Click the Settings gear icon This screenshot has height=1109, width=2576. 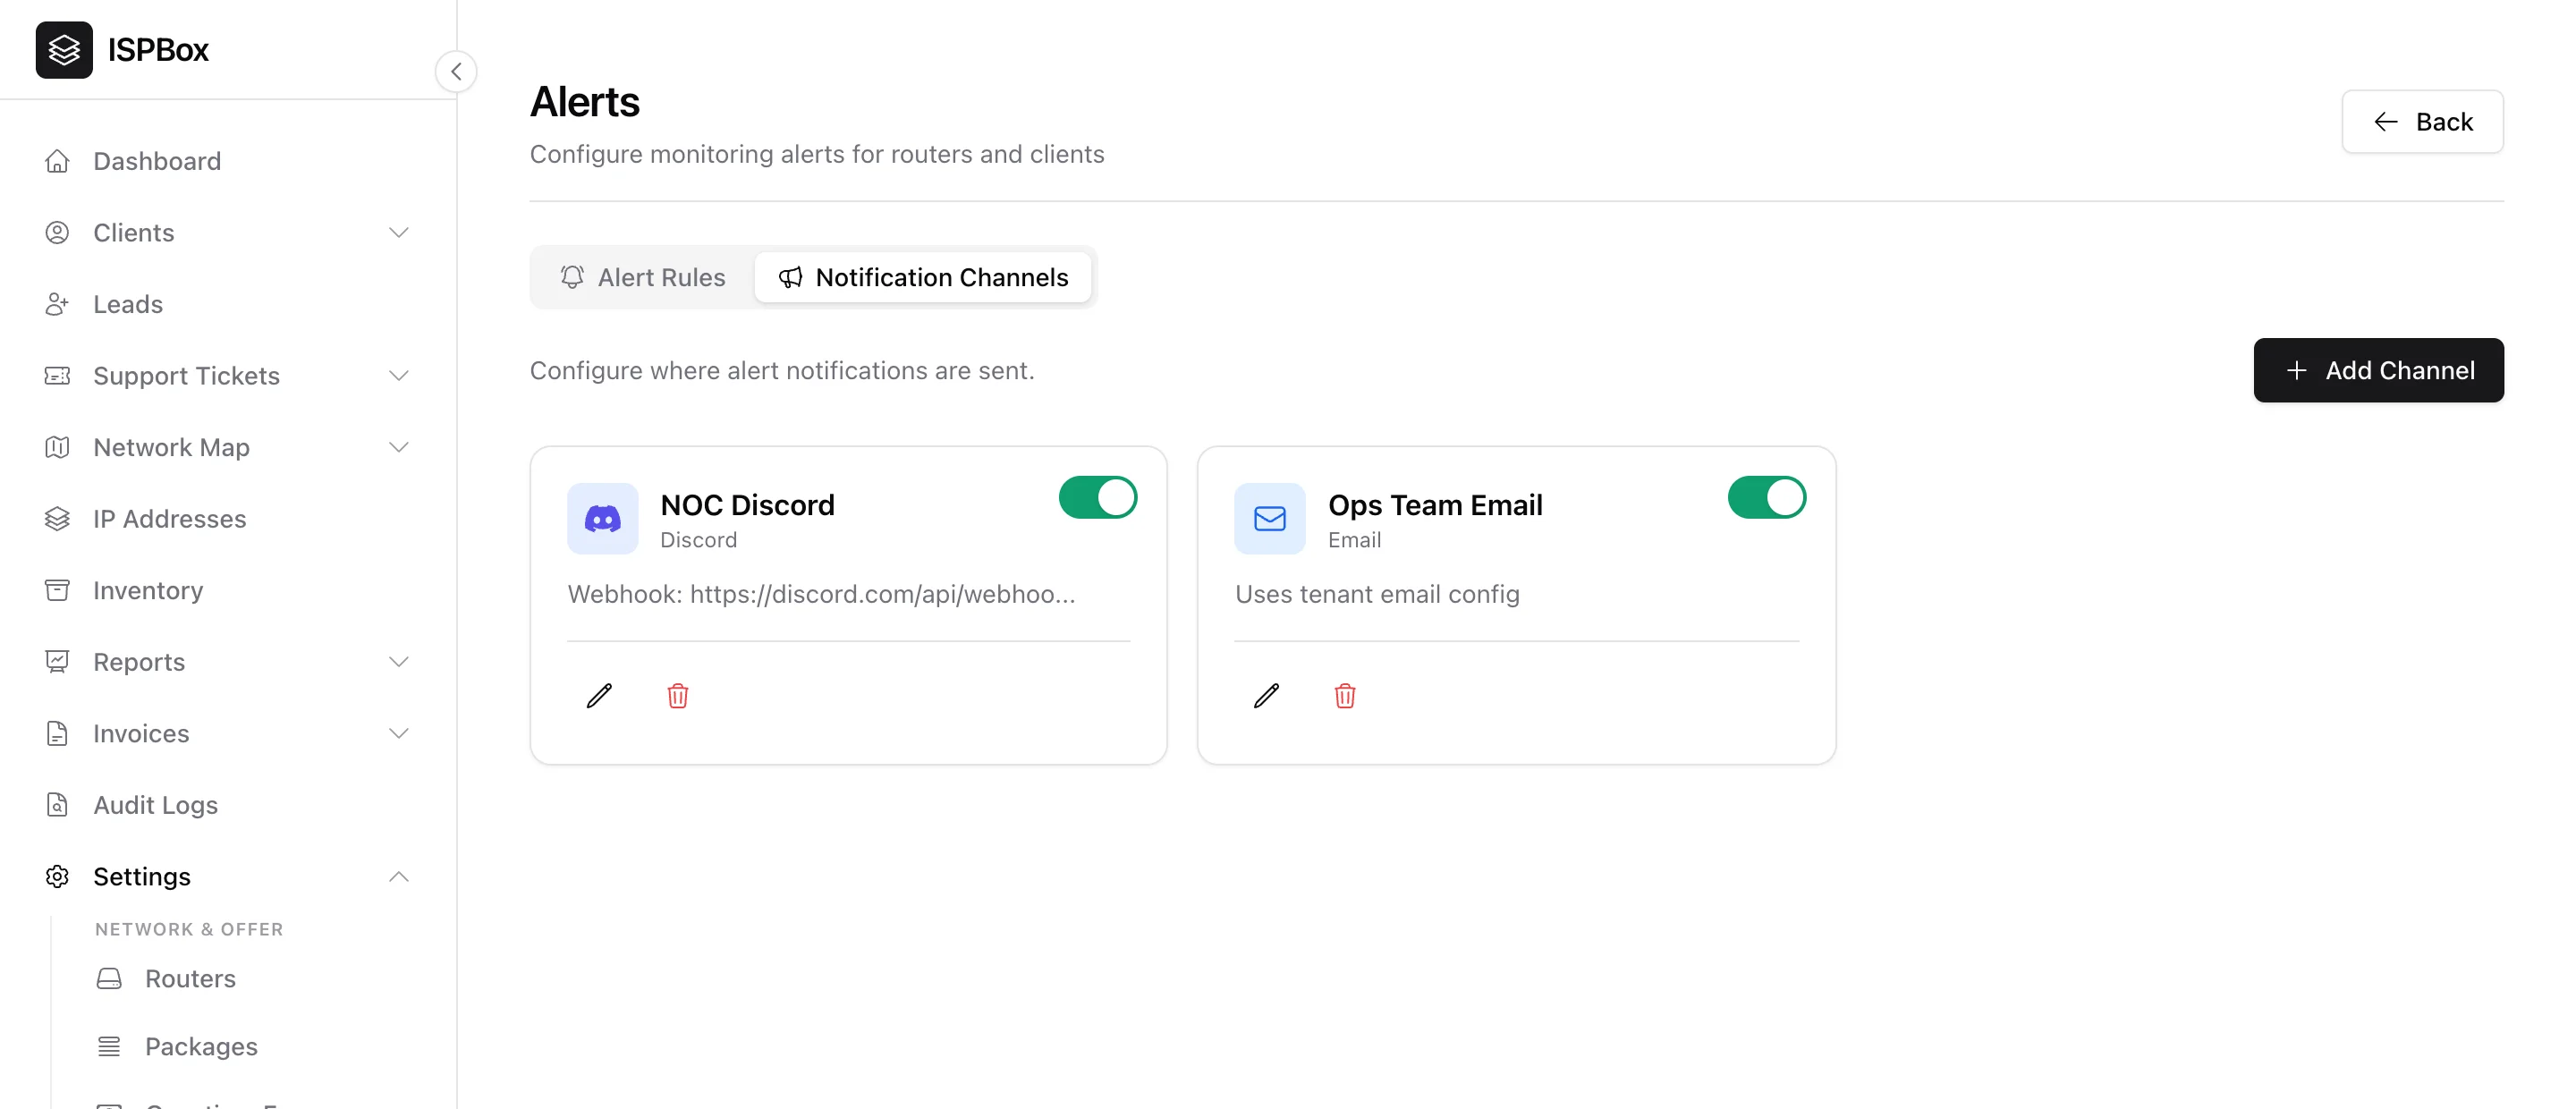57,876
